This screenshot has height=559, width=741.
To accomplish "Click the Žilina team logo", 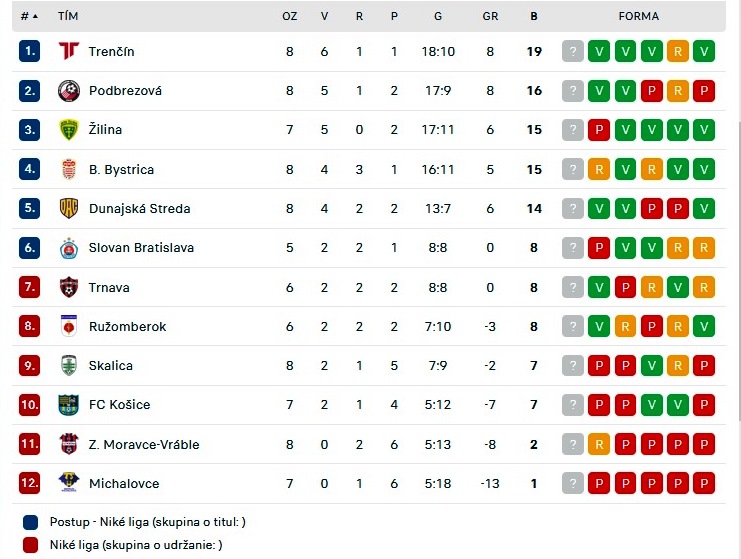I will (68, 130).
